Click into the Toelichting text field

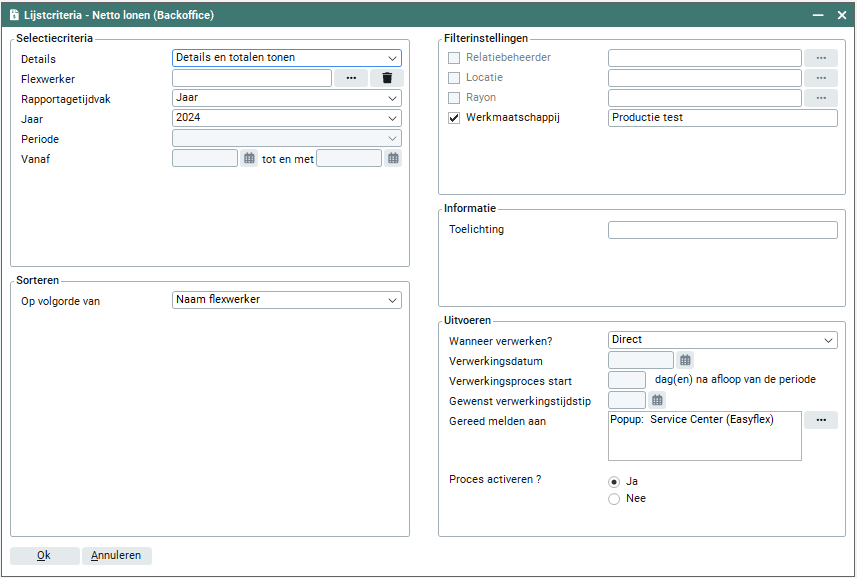point(722,230)
